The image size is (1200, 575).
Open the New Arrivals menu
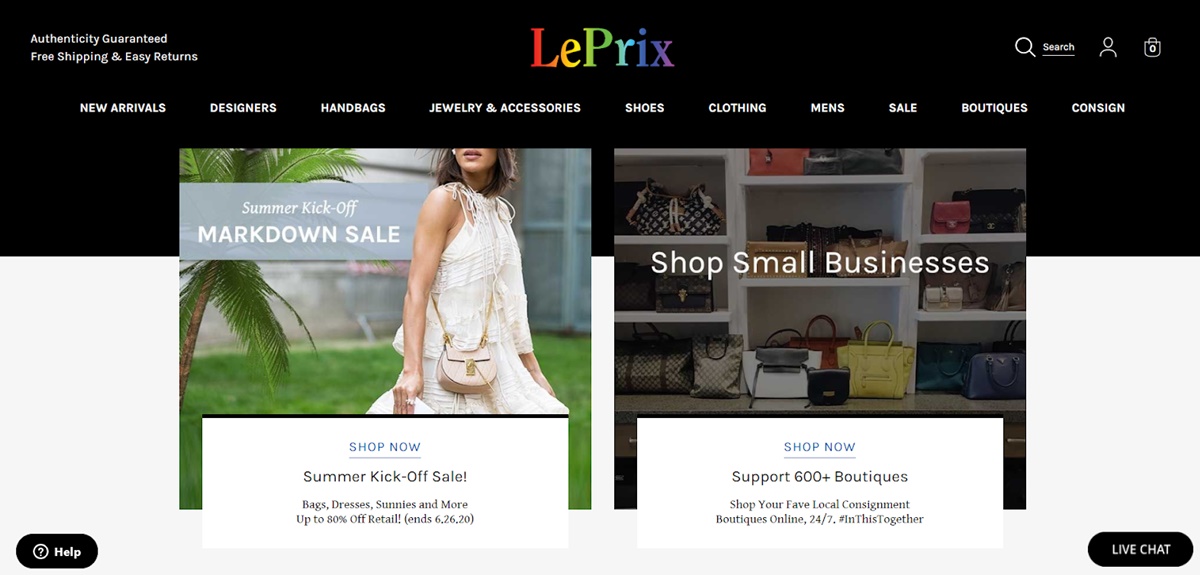tap(123, 108)
